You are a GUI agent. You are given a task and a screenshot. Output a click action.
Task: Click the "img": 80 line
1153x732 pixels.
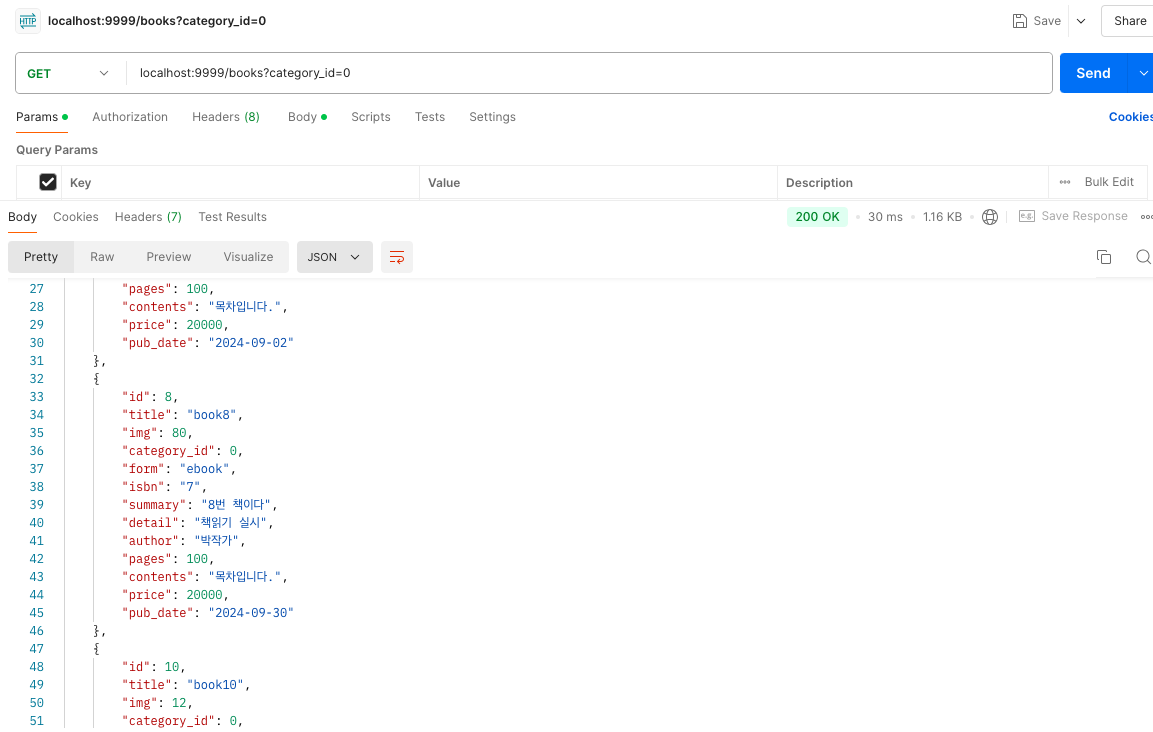click(x=157, y=433)
